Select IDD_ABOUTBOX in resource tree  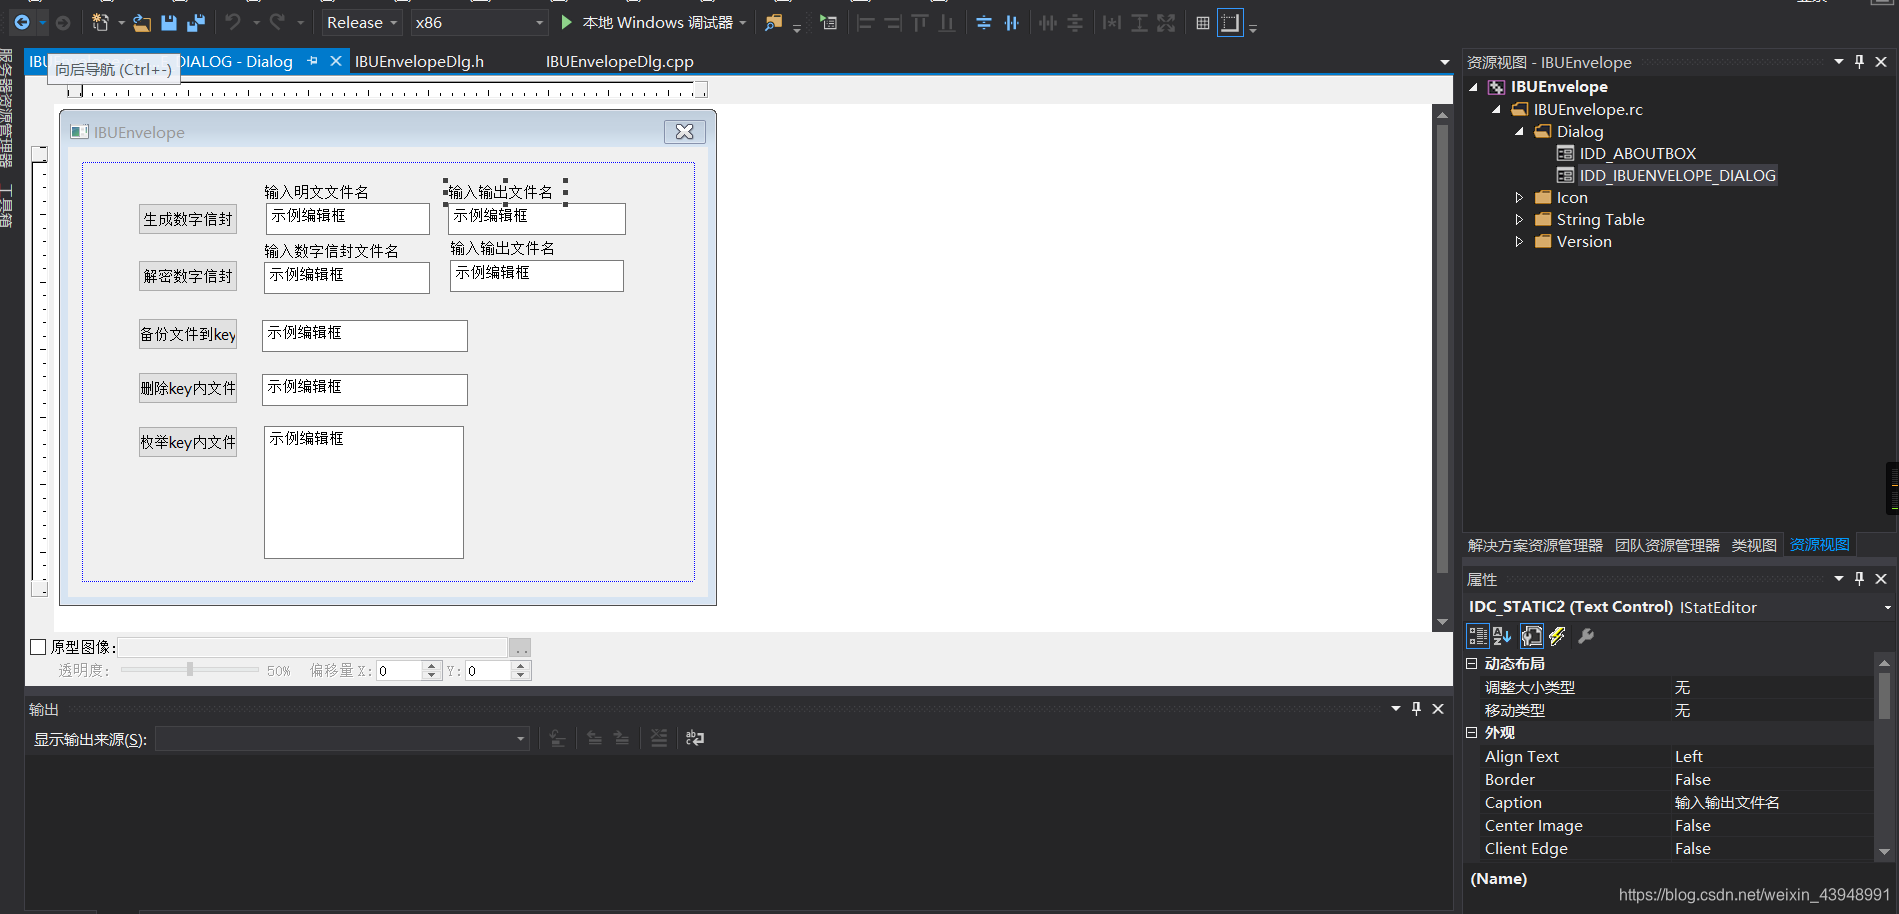click(1637, 153)
